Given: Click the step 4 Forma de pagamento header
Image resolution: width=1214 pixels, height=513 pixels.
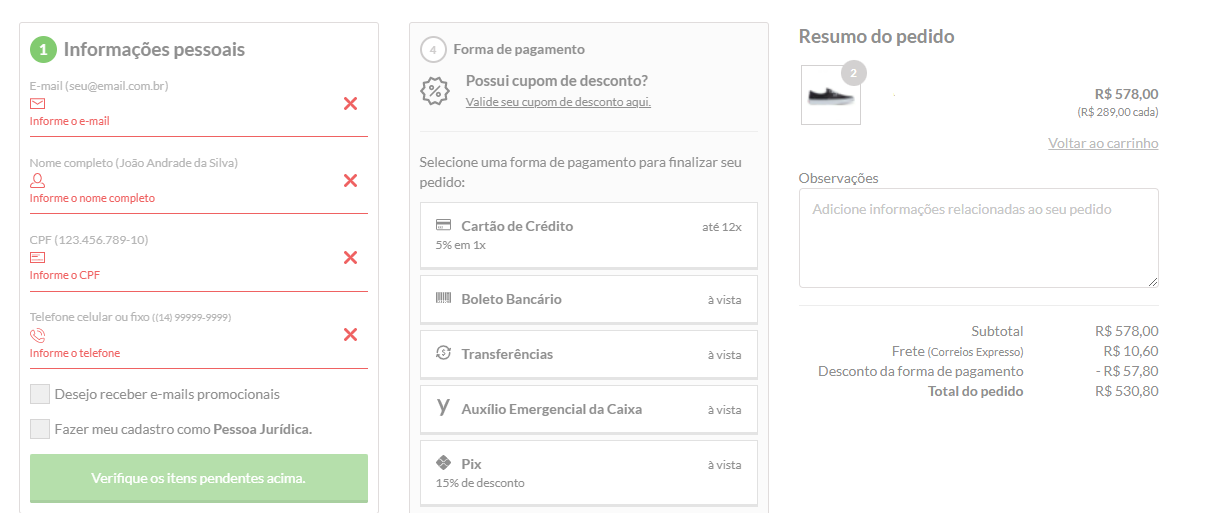Looking at the screenshot, I should pos(502,49).
